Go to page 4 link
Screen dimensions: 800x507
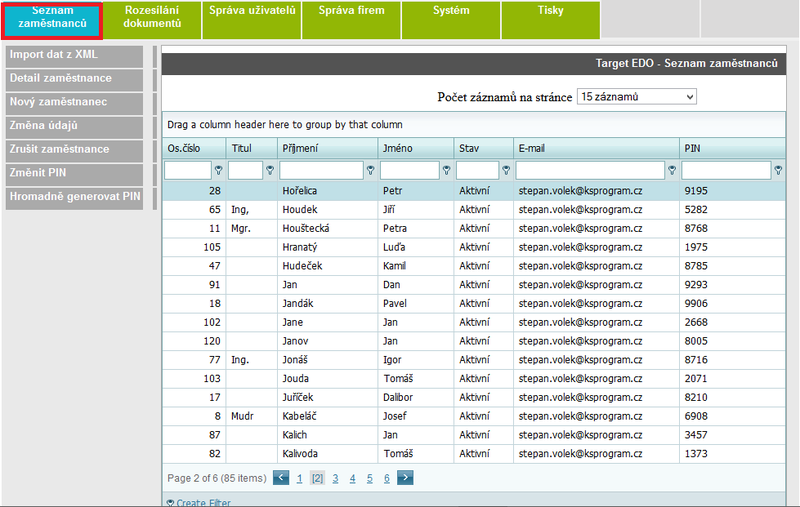pyautogui.click(x=353, y=478)
